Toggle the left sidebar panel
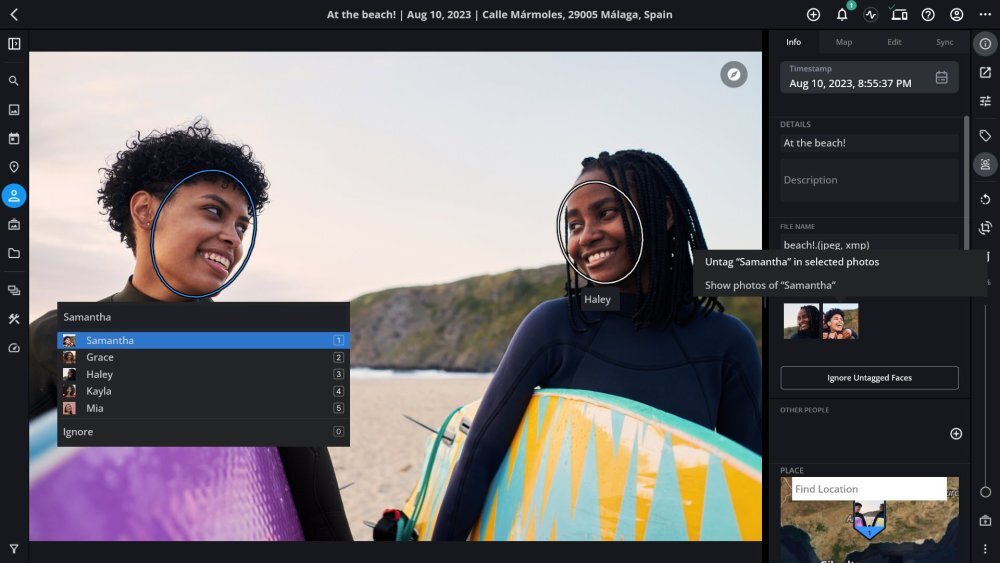The width and height of the screenshot is (1000, 563). click(14, 44)
